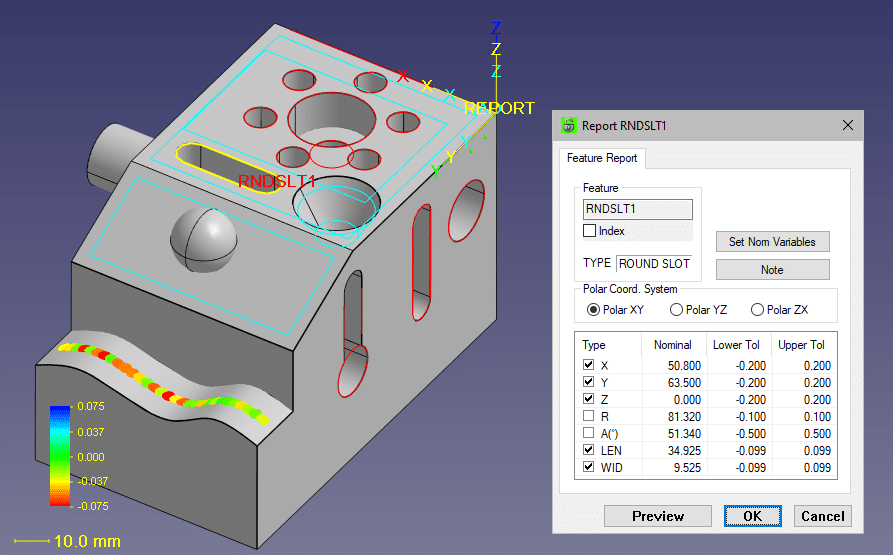
Task: Click the RNDSLT1 feature name field
Action: tap(637, 209)
